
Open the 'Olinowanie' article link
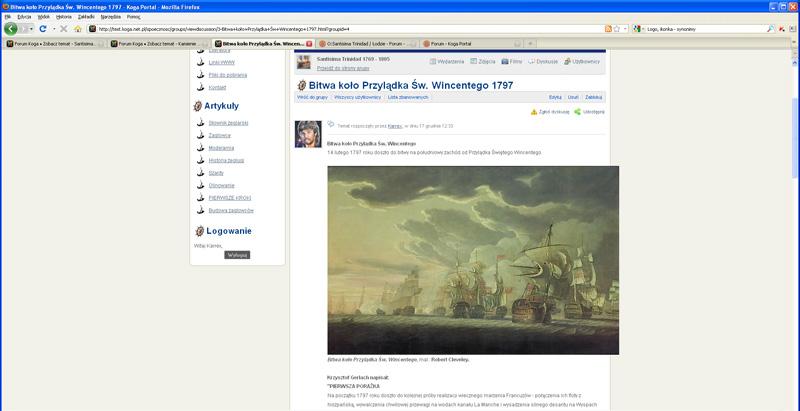tap(221, 186)
